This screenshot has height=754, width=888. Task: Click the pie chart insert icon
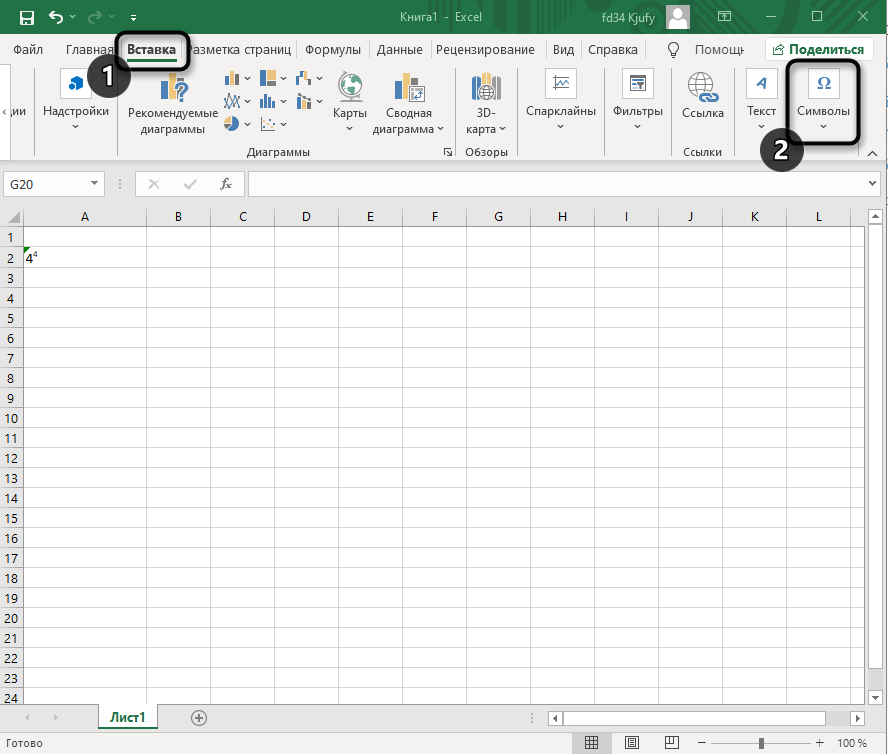click(x=232, y=124)
